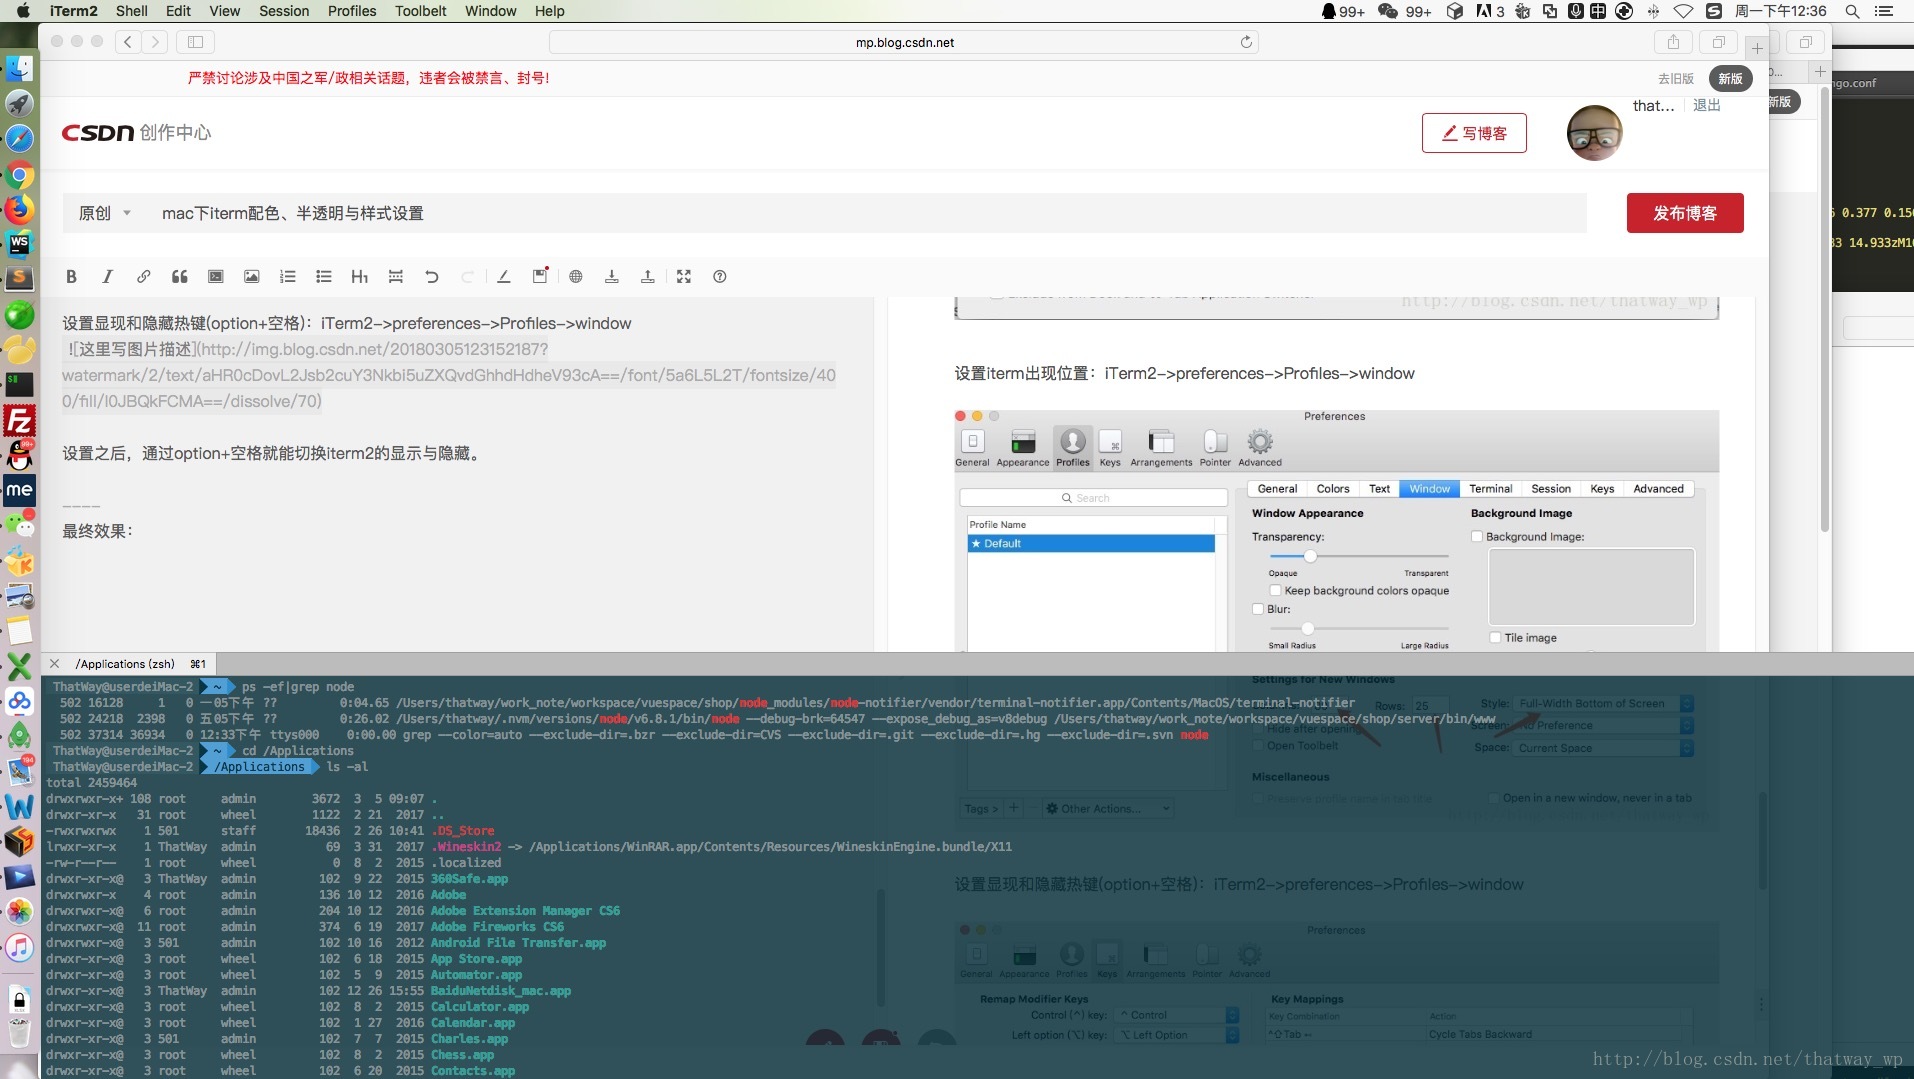Show the Safari sidebar
Viewport: 1914px width, 1079px height.
(195, 42)
